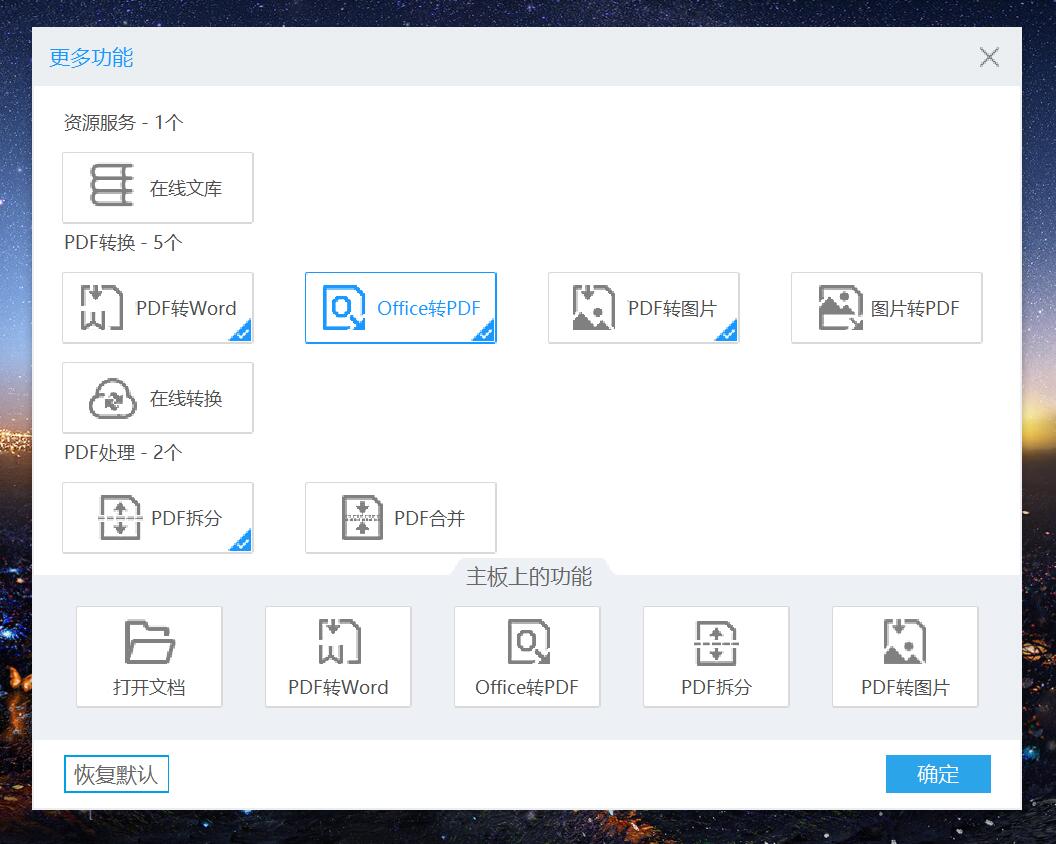
Task: Toggle the blue checkmark on PDF拆分 tile
Action: (242, 542)
